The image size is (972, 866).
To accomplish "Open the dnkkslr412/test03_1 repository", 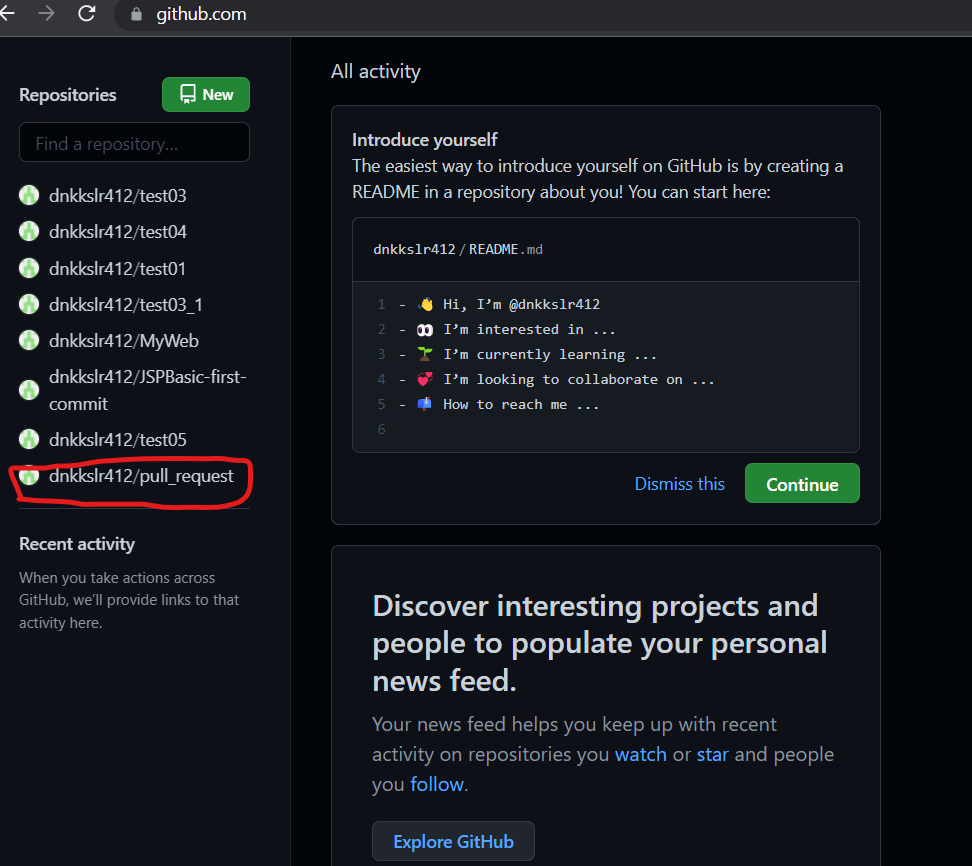I will [x=126, y=305].
